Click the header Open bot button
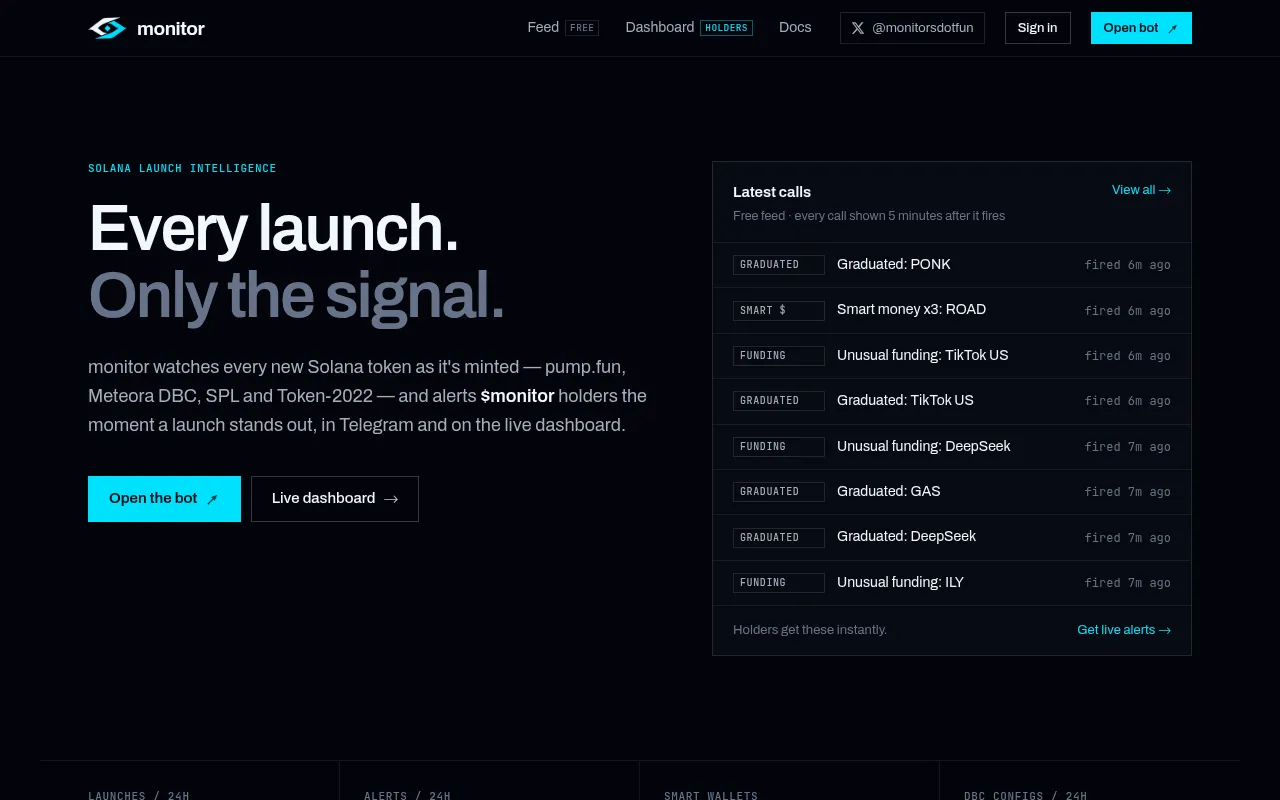 (1141, 28)
